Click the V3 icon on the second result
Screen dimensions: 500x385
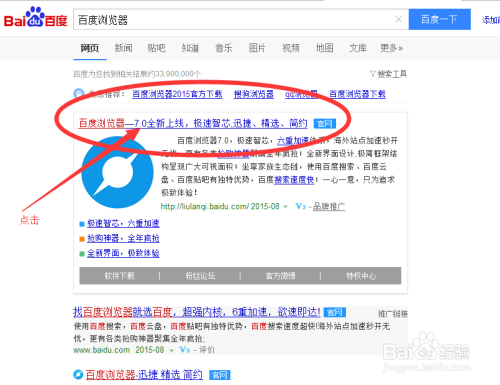[184, 350]
